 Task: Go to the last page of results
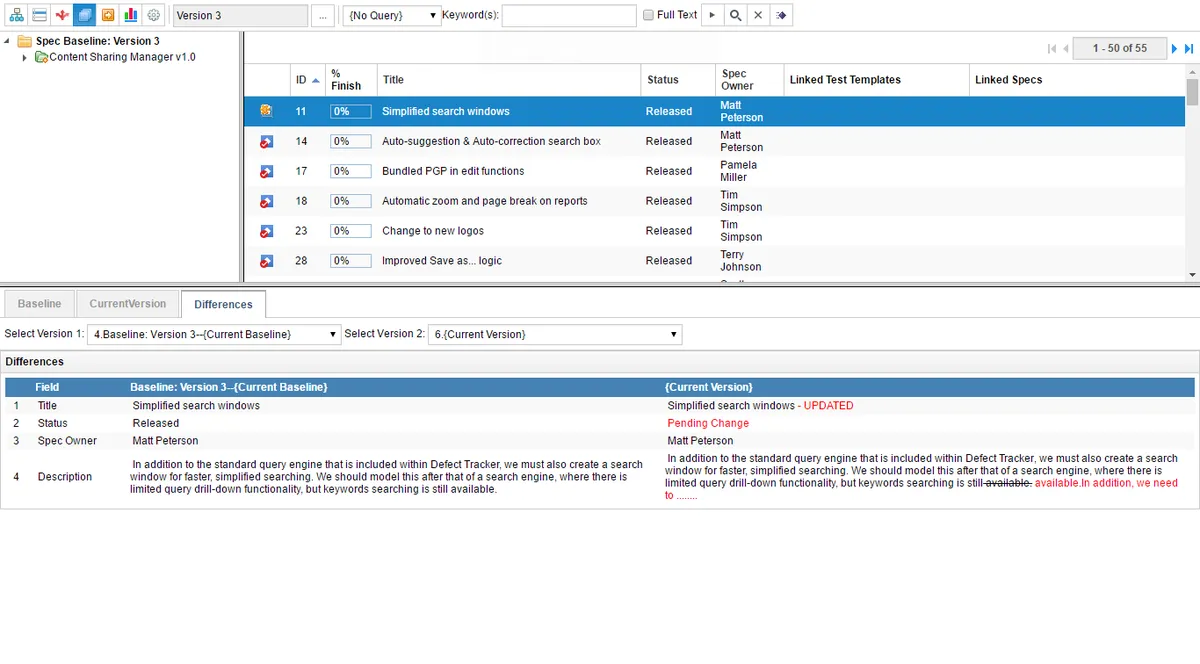pyautogui.click(x=1189, y=48)
